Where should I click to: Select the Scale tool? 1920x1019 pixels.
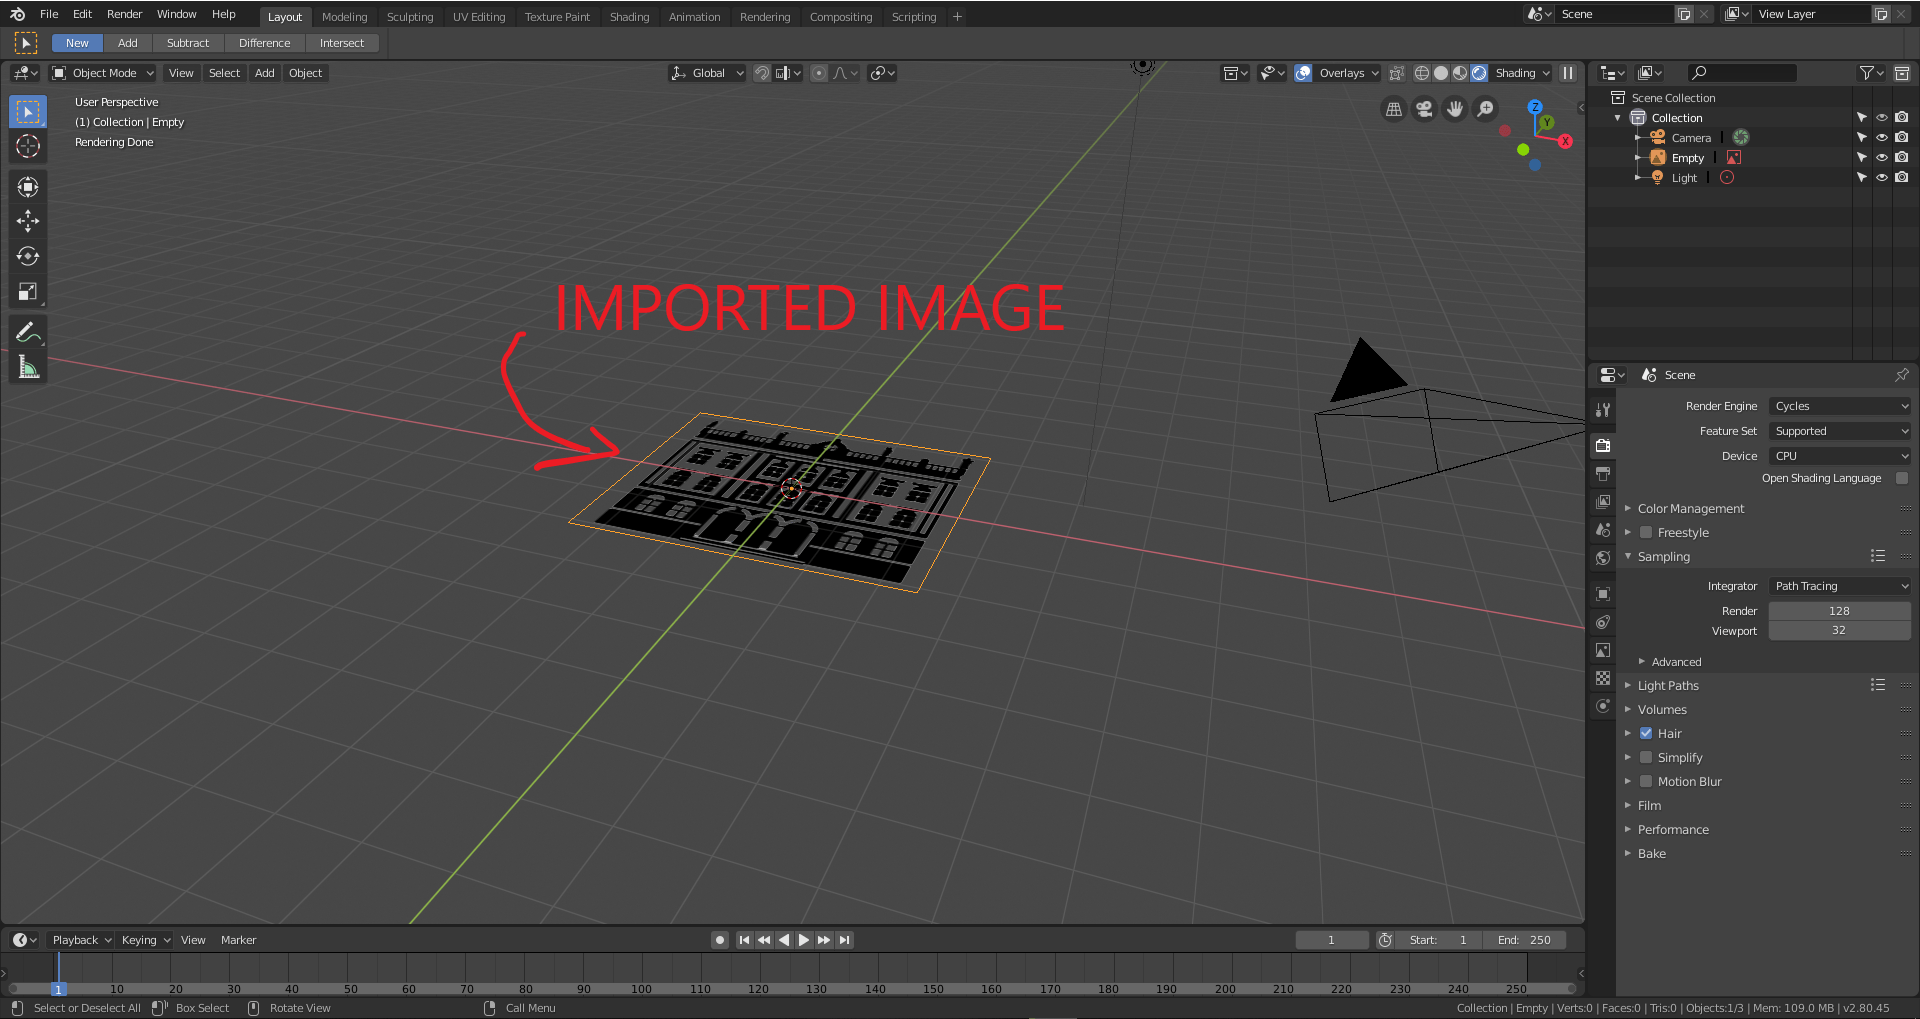pyautogui.click(x=27, y=291)
